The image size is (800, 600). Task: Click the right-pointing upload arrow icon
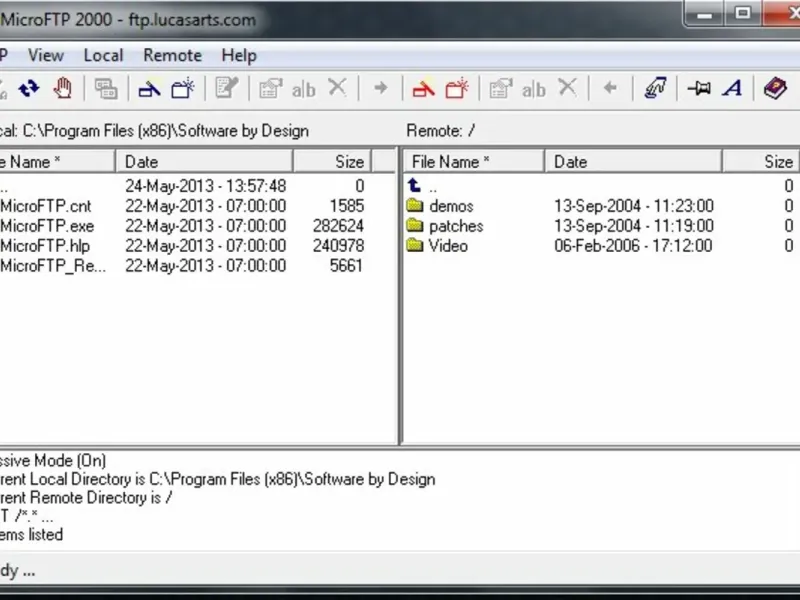(x=381, y=88)
